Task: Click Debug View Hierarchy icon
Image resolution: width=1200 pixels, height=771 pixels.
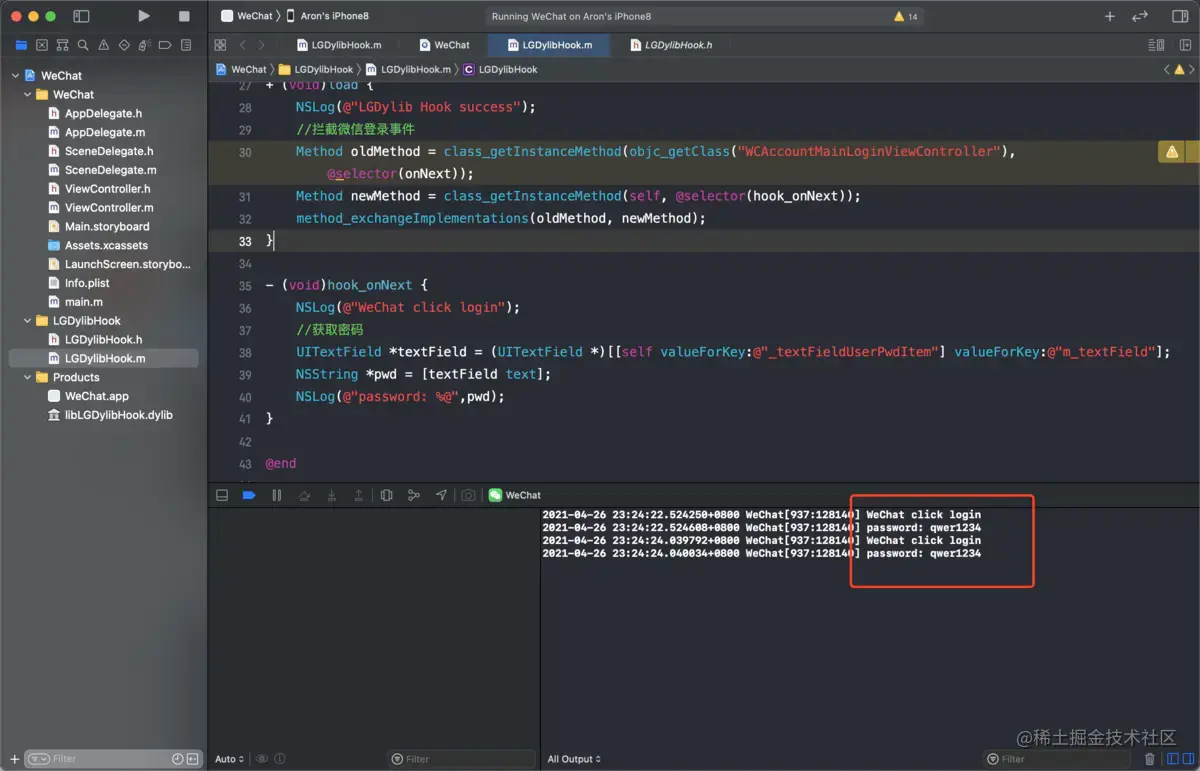Action: tap(386, 495)
